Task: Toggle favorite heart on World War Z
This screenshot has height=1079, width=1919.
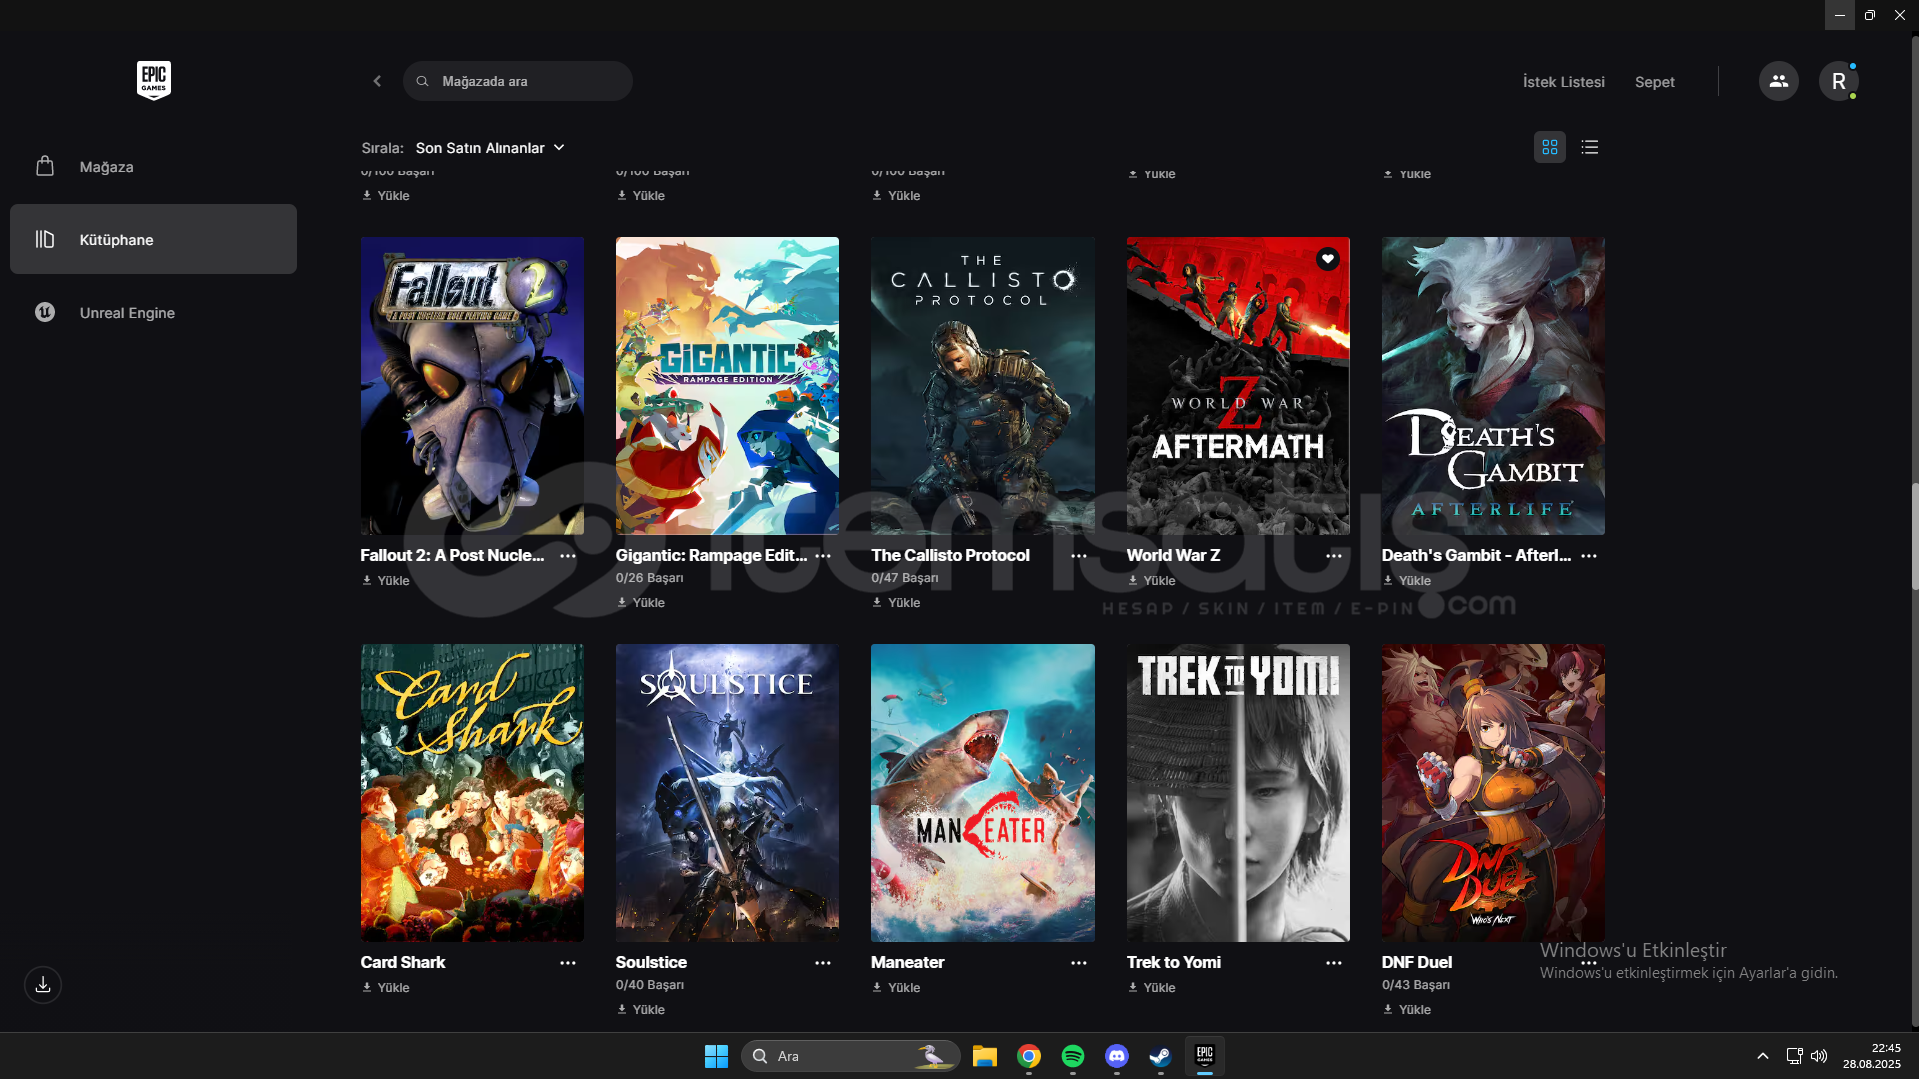Action: 1328,259
